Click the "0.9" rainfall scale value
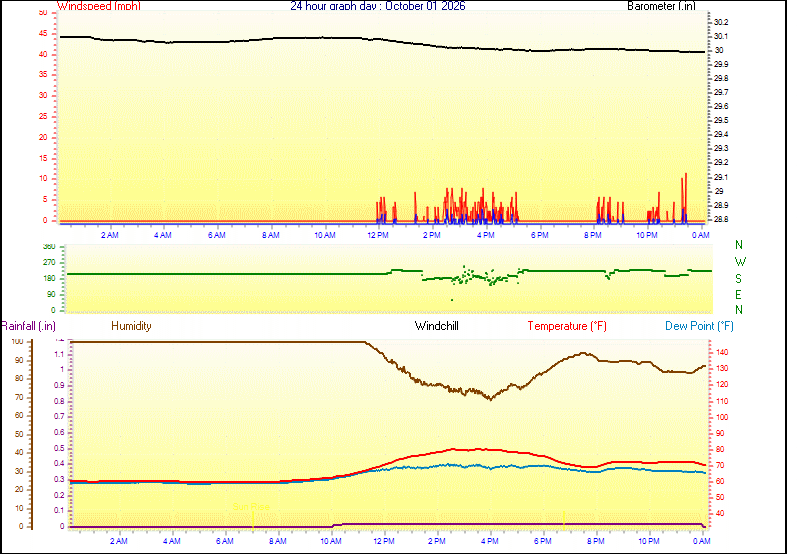798x554 pixels. pos(60,386)
